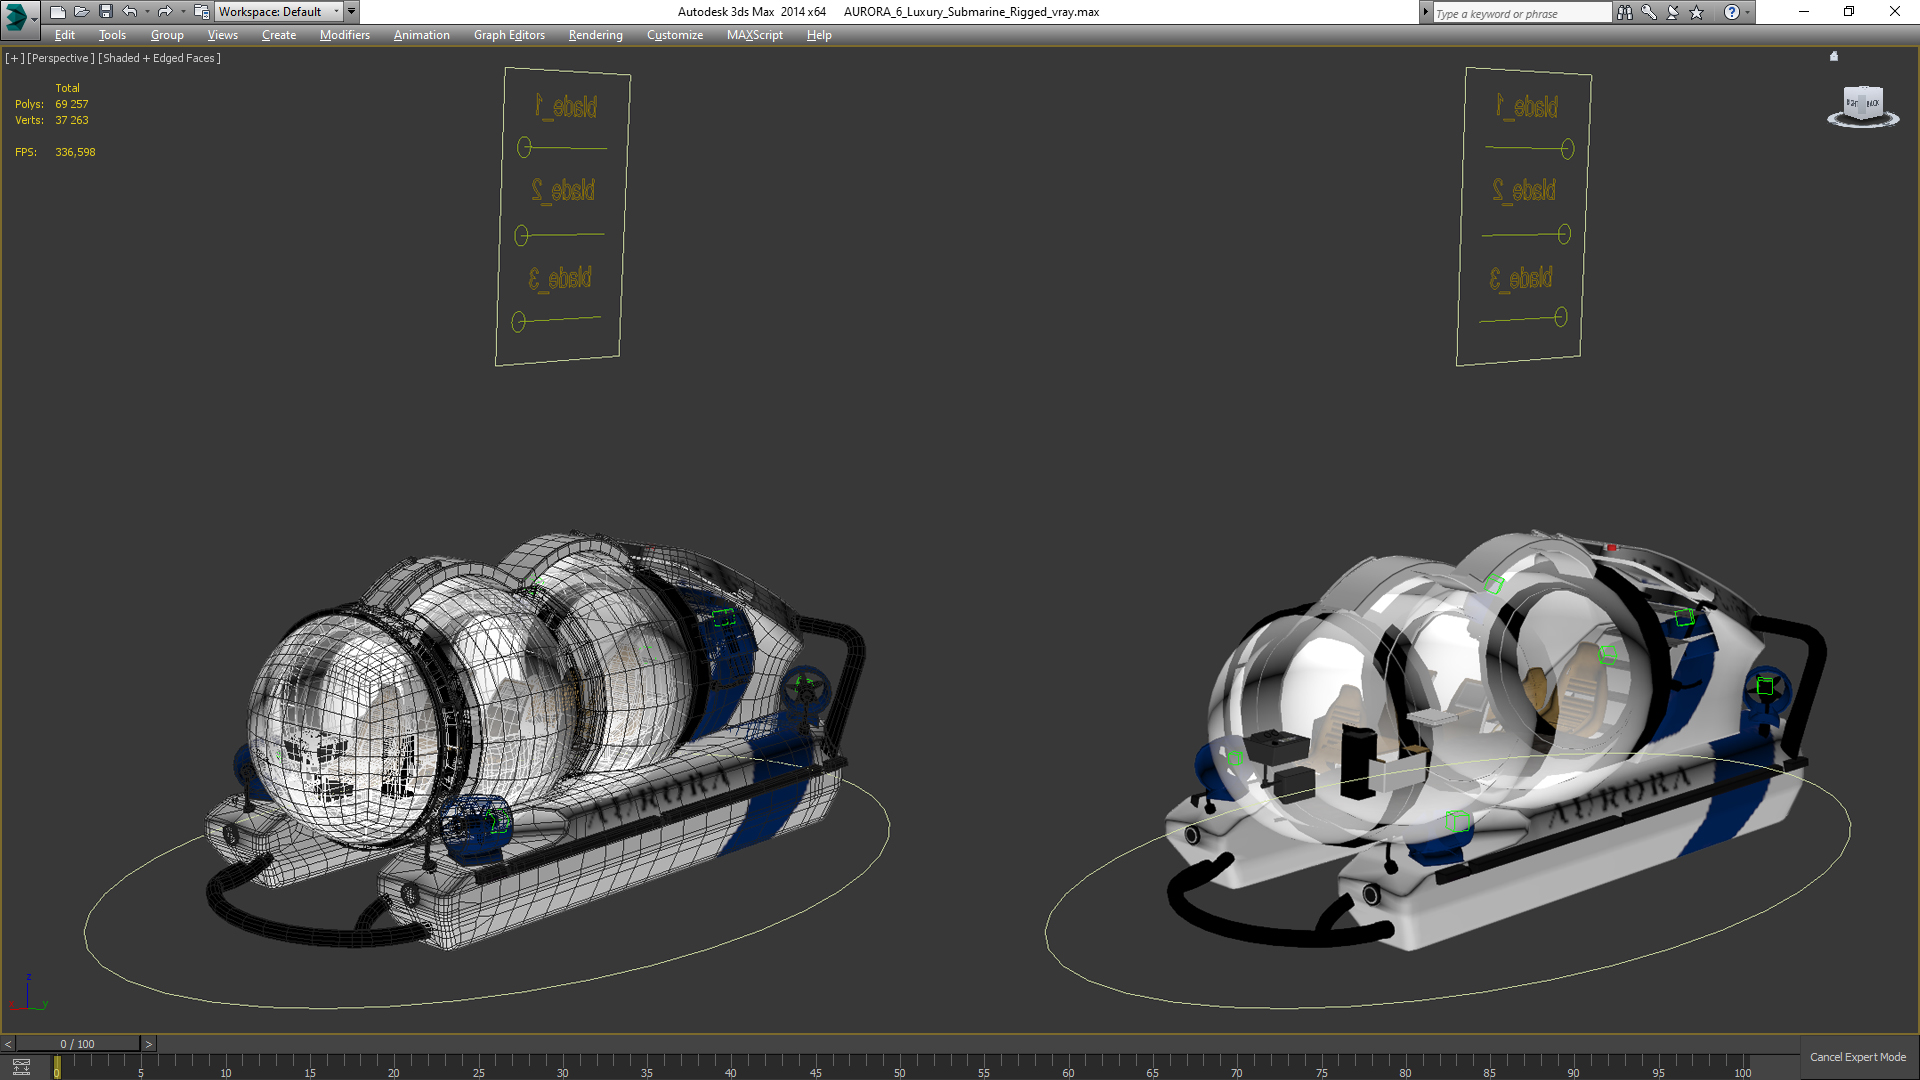Open Favorites with the star icon
Image resolution: width=1920 pixels, height=1080 pixels.
1696,12
